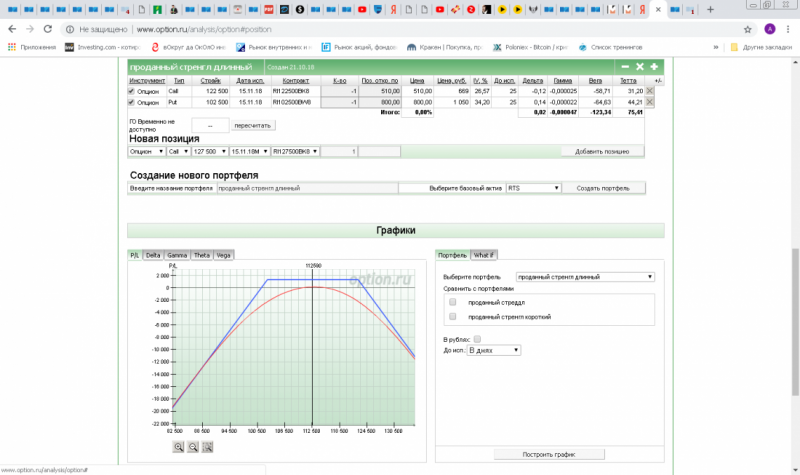Delete the Put option row
This screenshot has height=475, width=800.
click(x=650, y=102)
